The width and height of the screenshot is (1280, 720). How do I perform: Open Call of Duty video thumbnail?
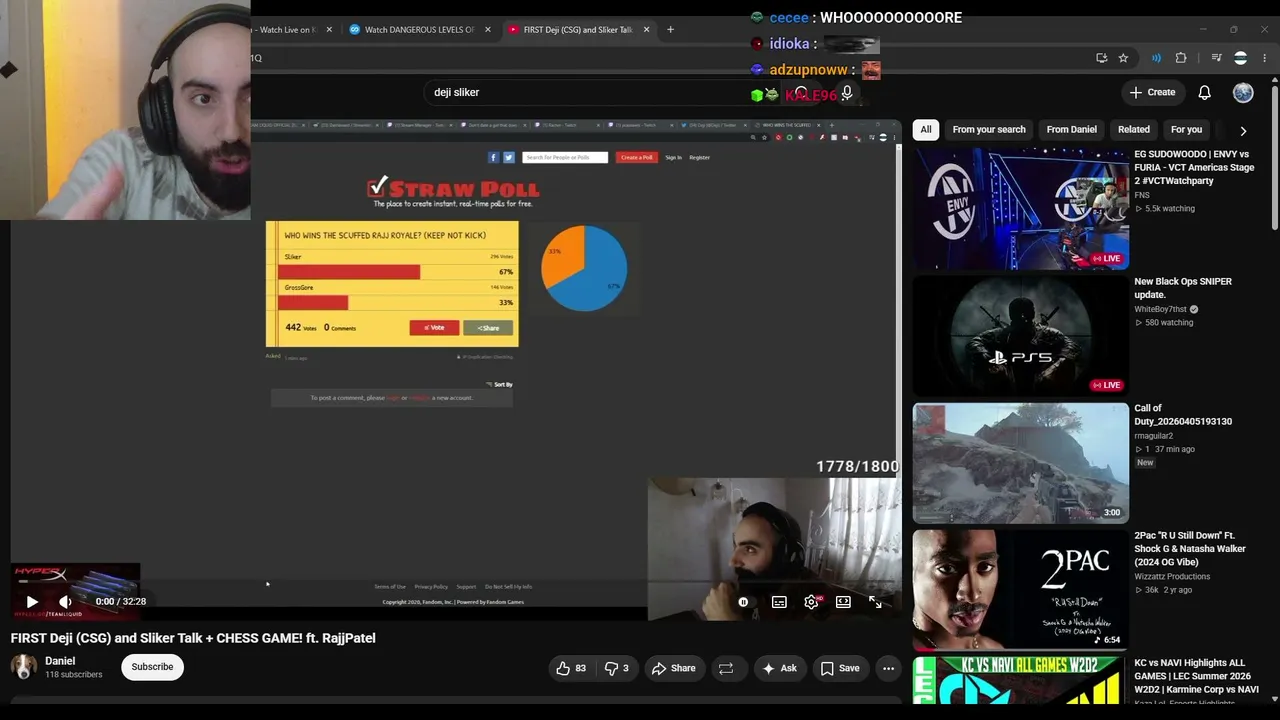coord(1021,463)
